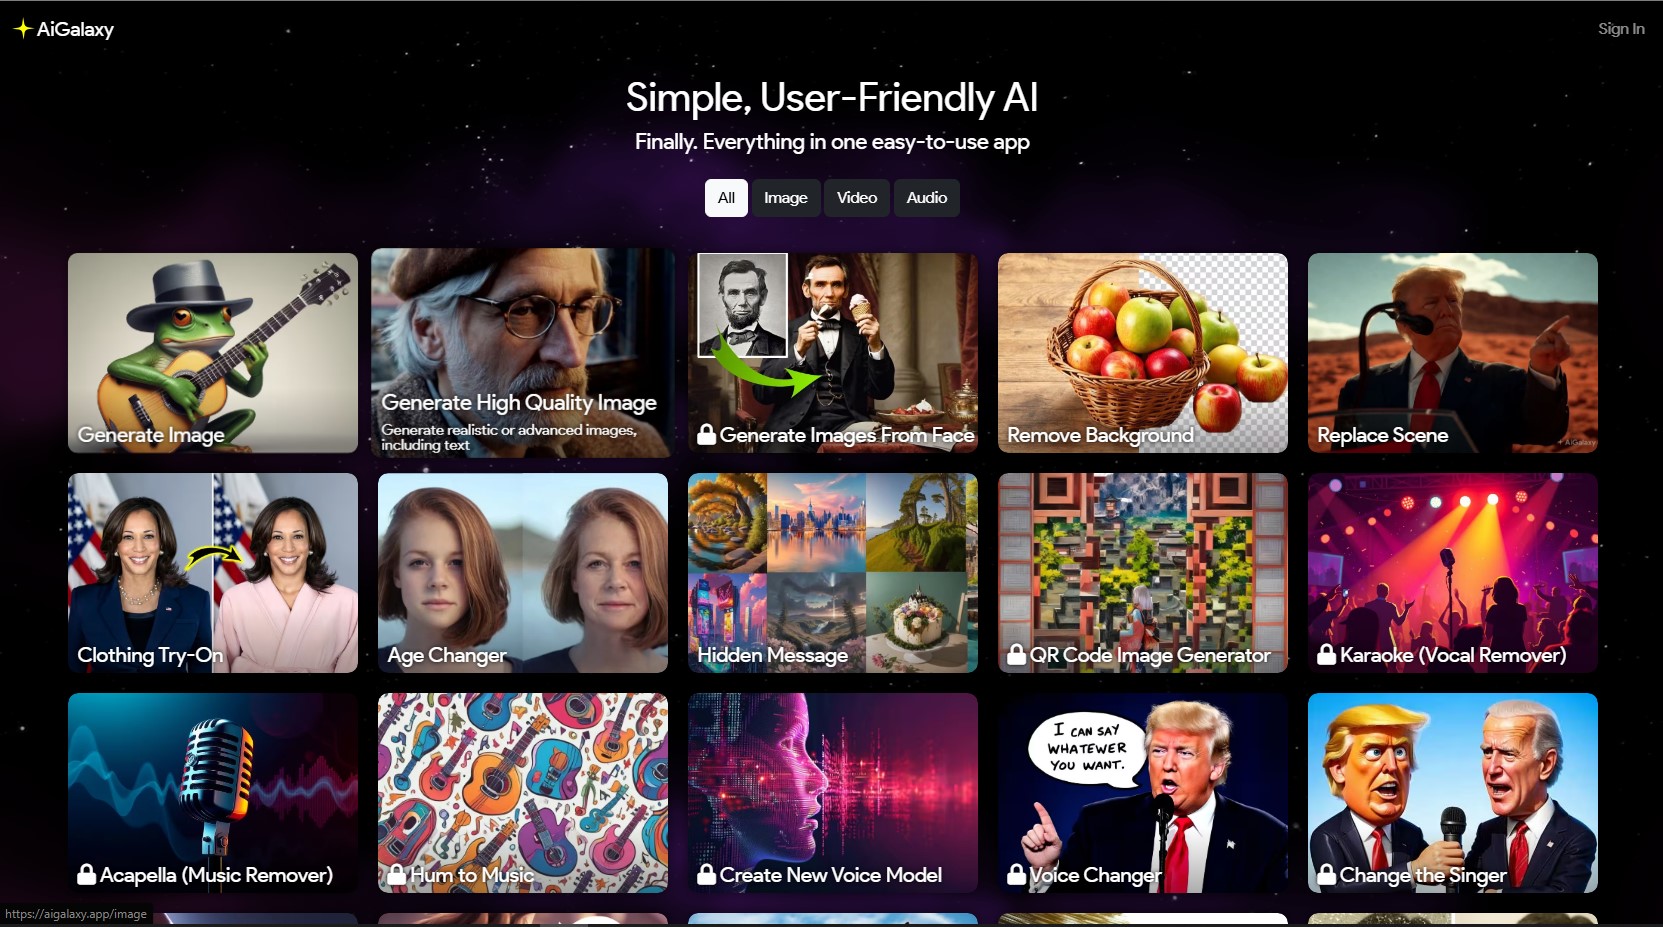
Task: Open the Hidden Message collage tile
Action: point(833,573)
